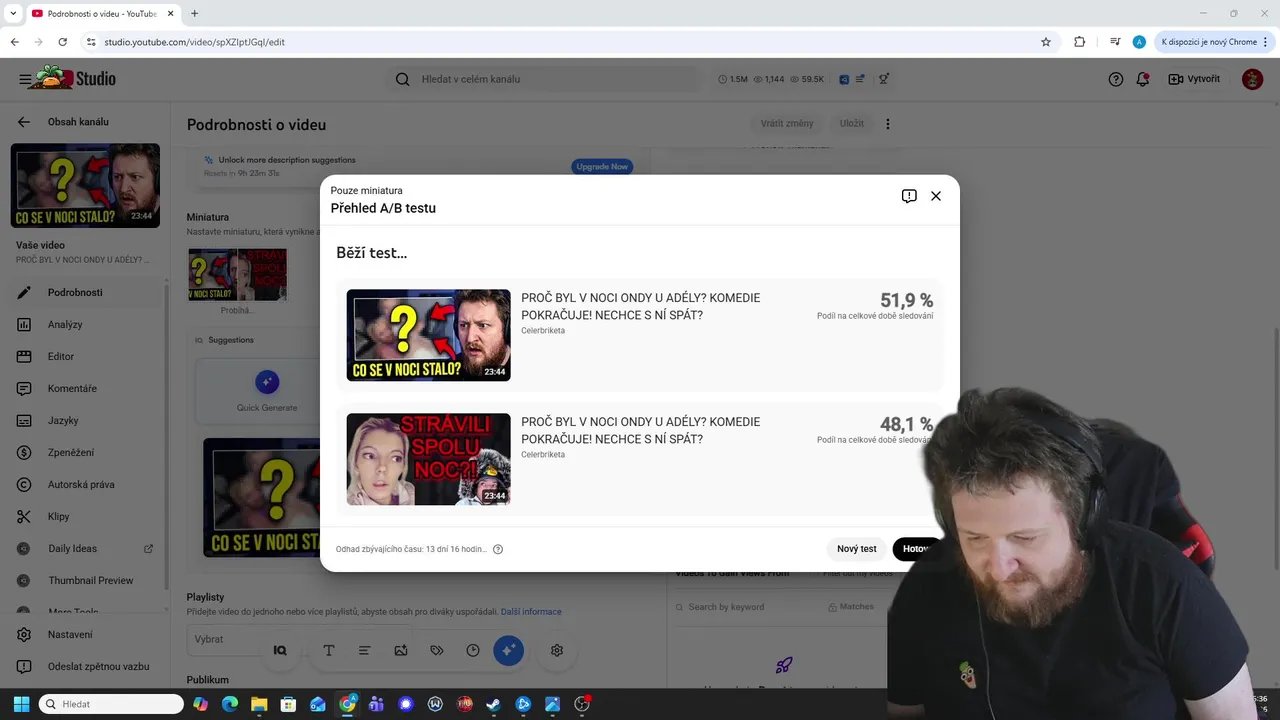
Task: Click the blue extension icon in header stats
Action: (x=845, y=79)
